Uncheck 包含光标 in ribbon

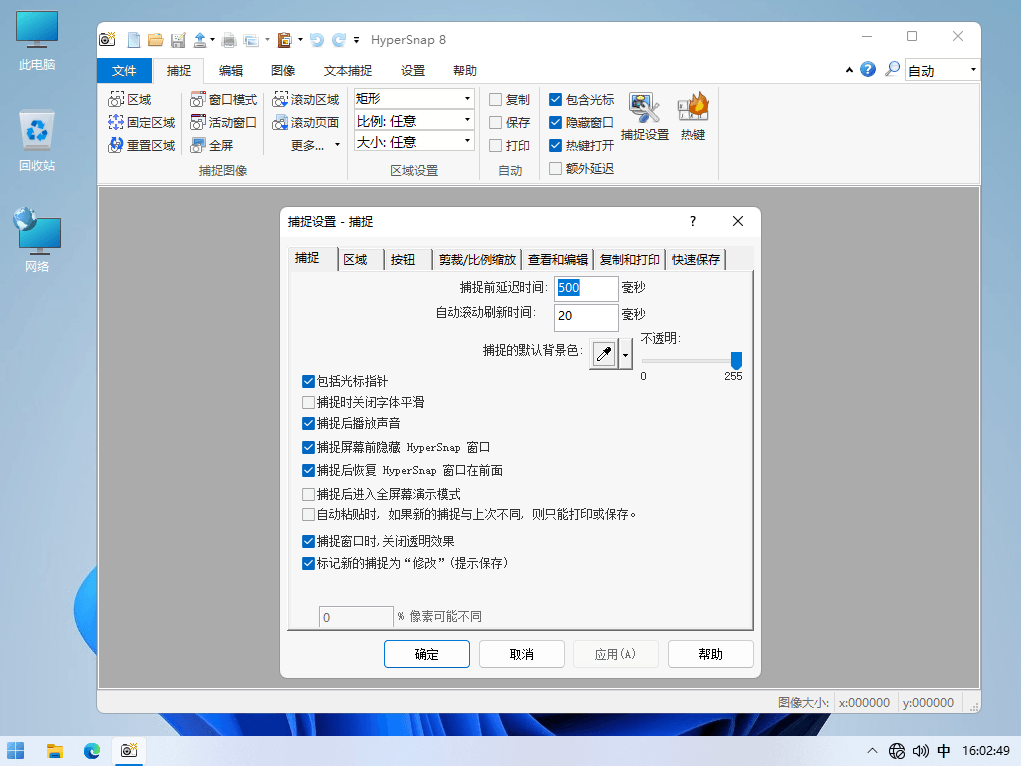click(555, 100)
